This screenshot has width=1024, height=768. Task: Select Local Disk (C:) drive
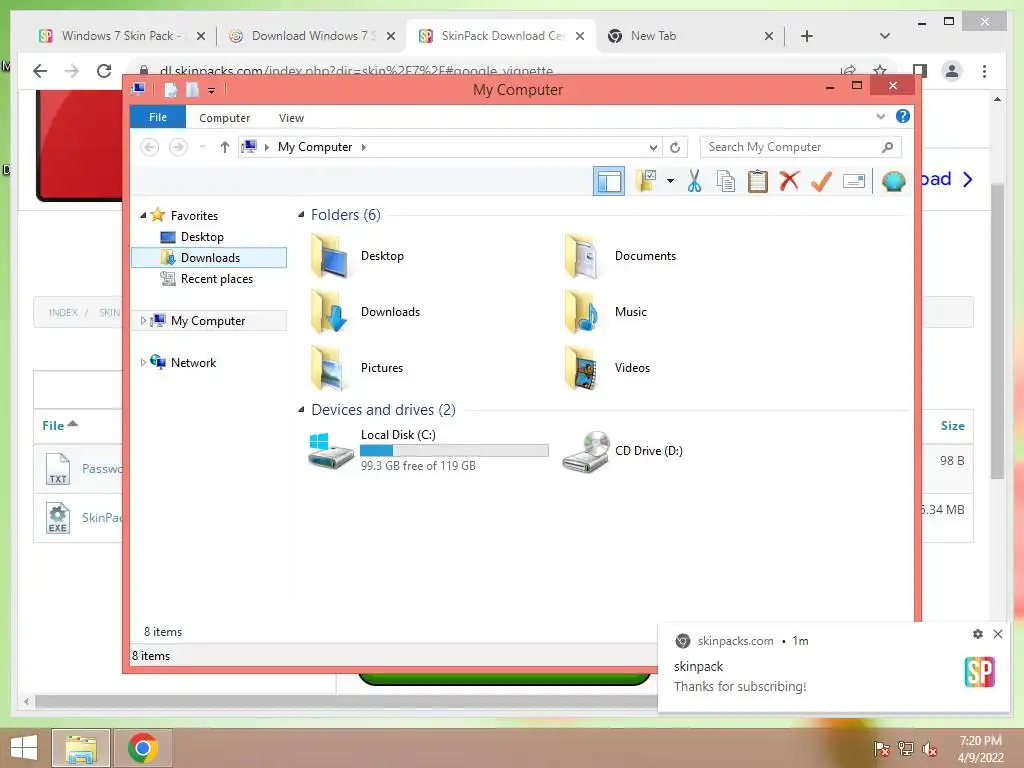[428, 450]
